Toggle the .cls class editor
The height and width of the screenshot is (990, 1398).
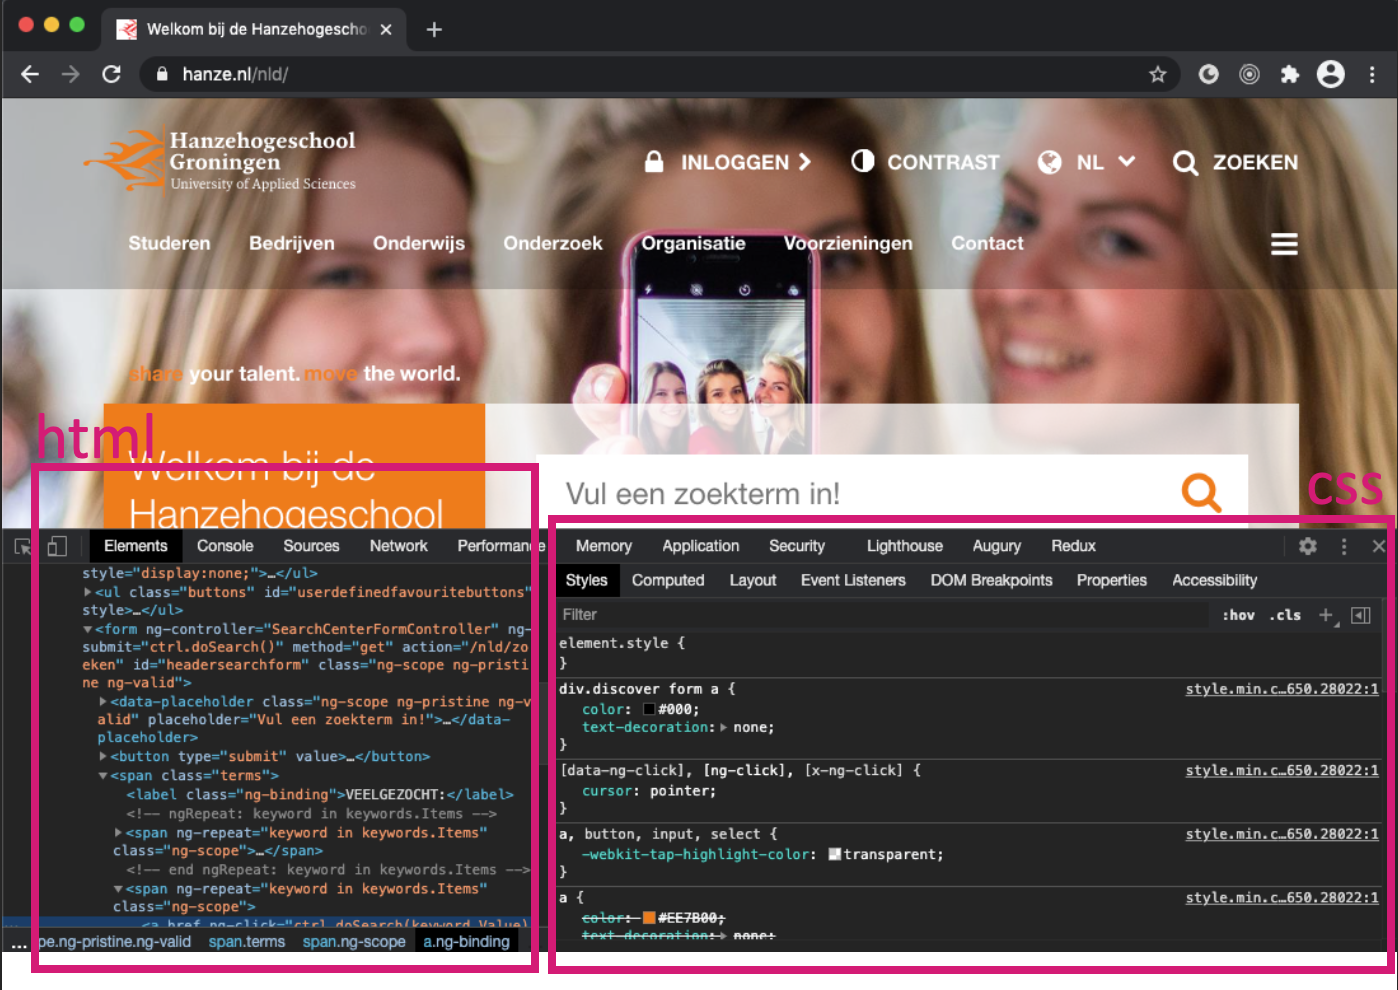[x=1285, y=615]
